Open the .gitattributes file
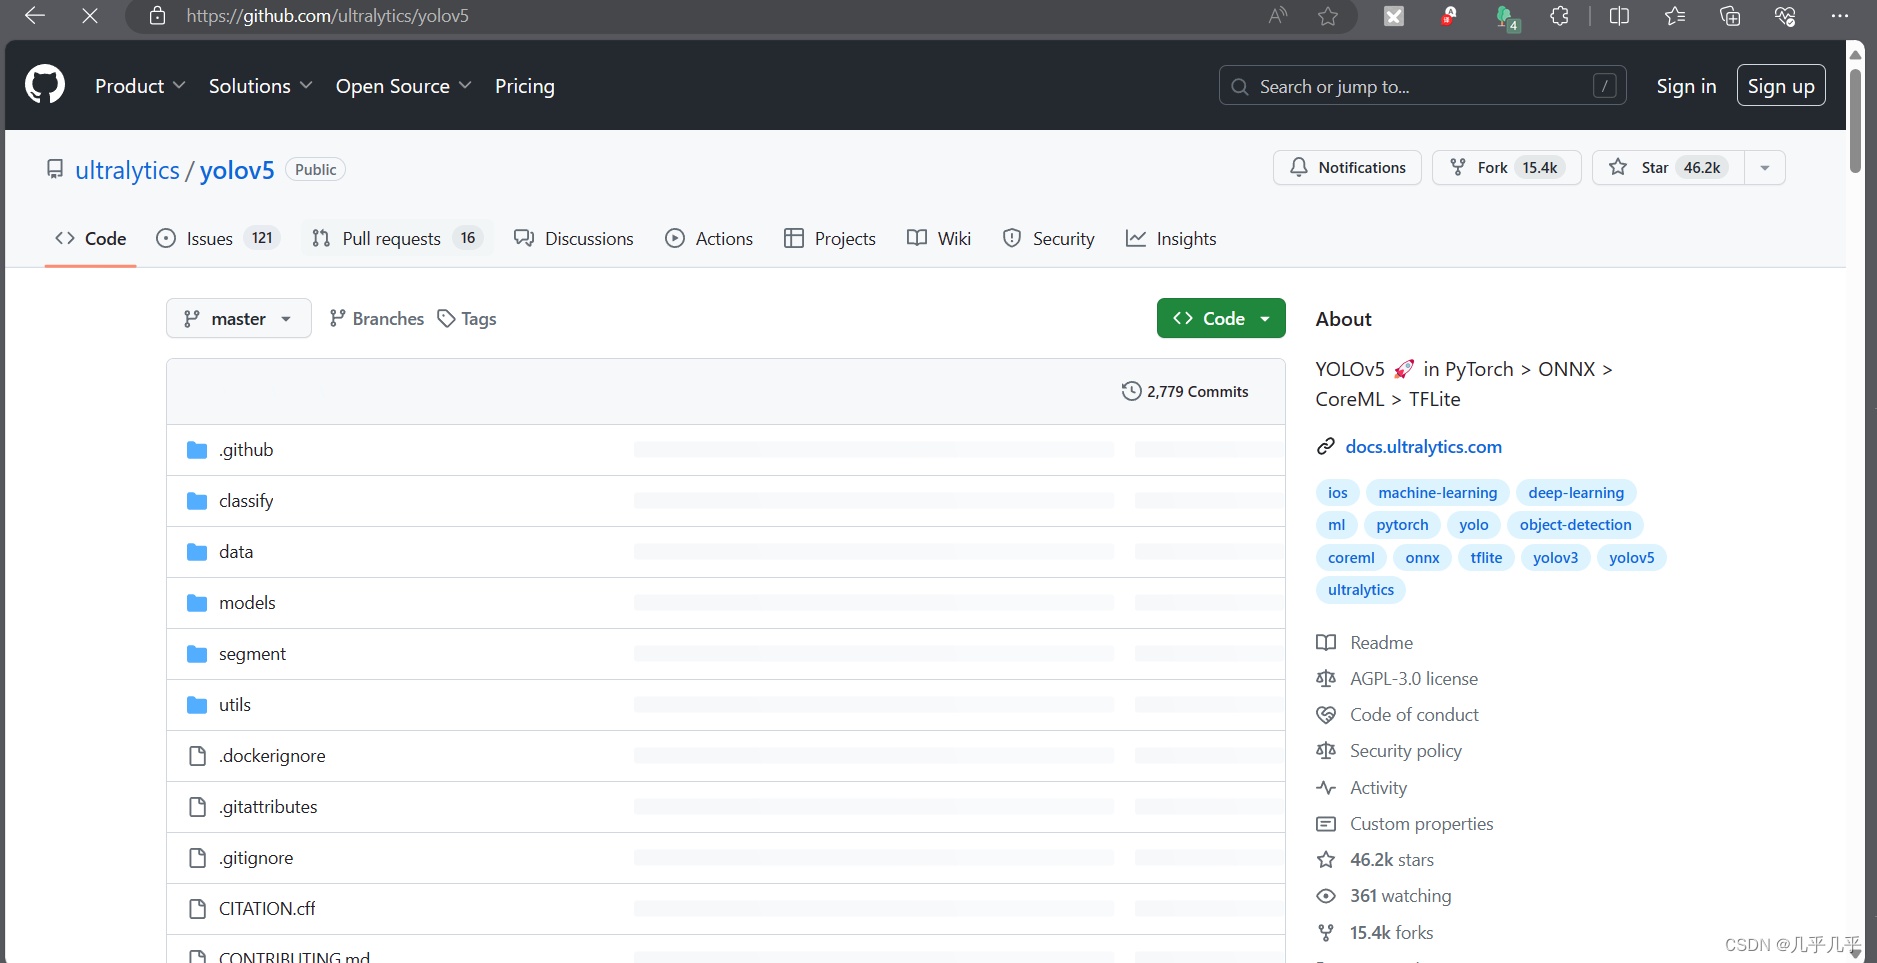 [268, 807]
